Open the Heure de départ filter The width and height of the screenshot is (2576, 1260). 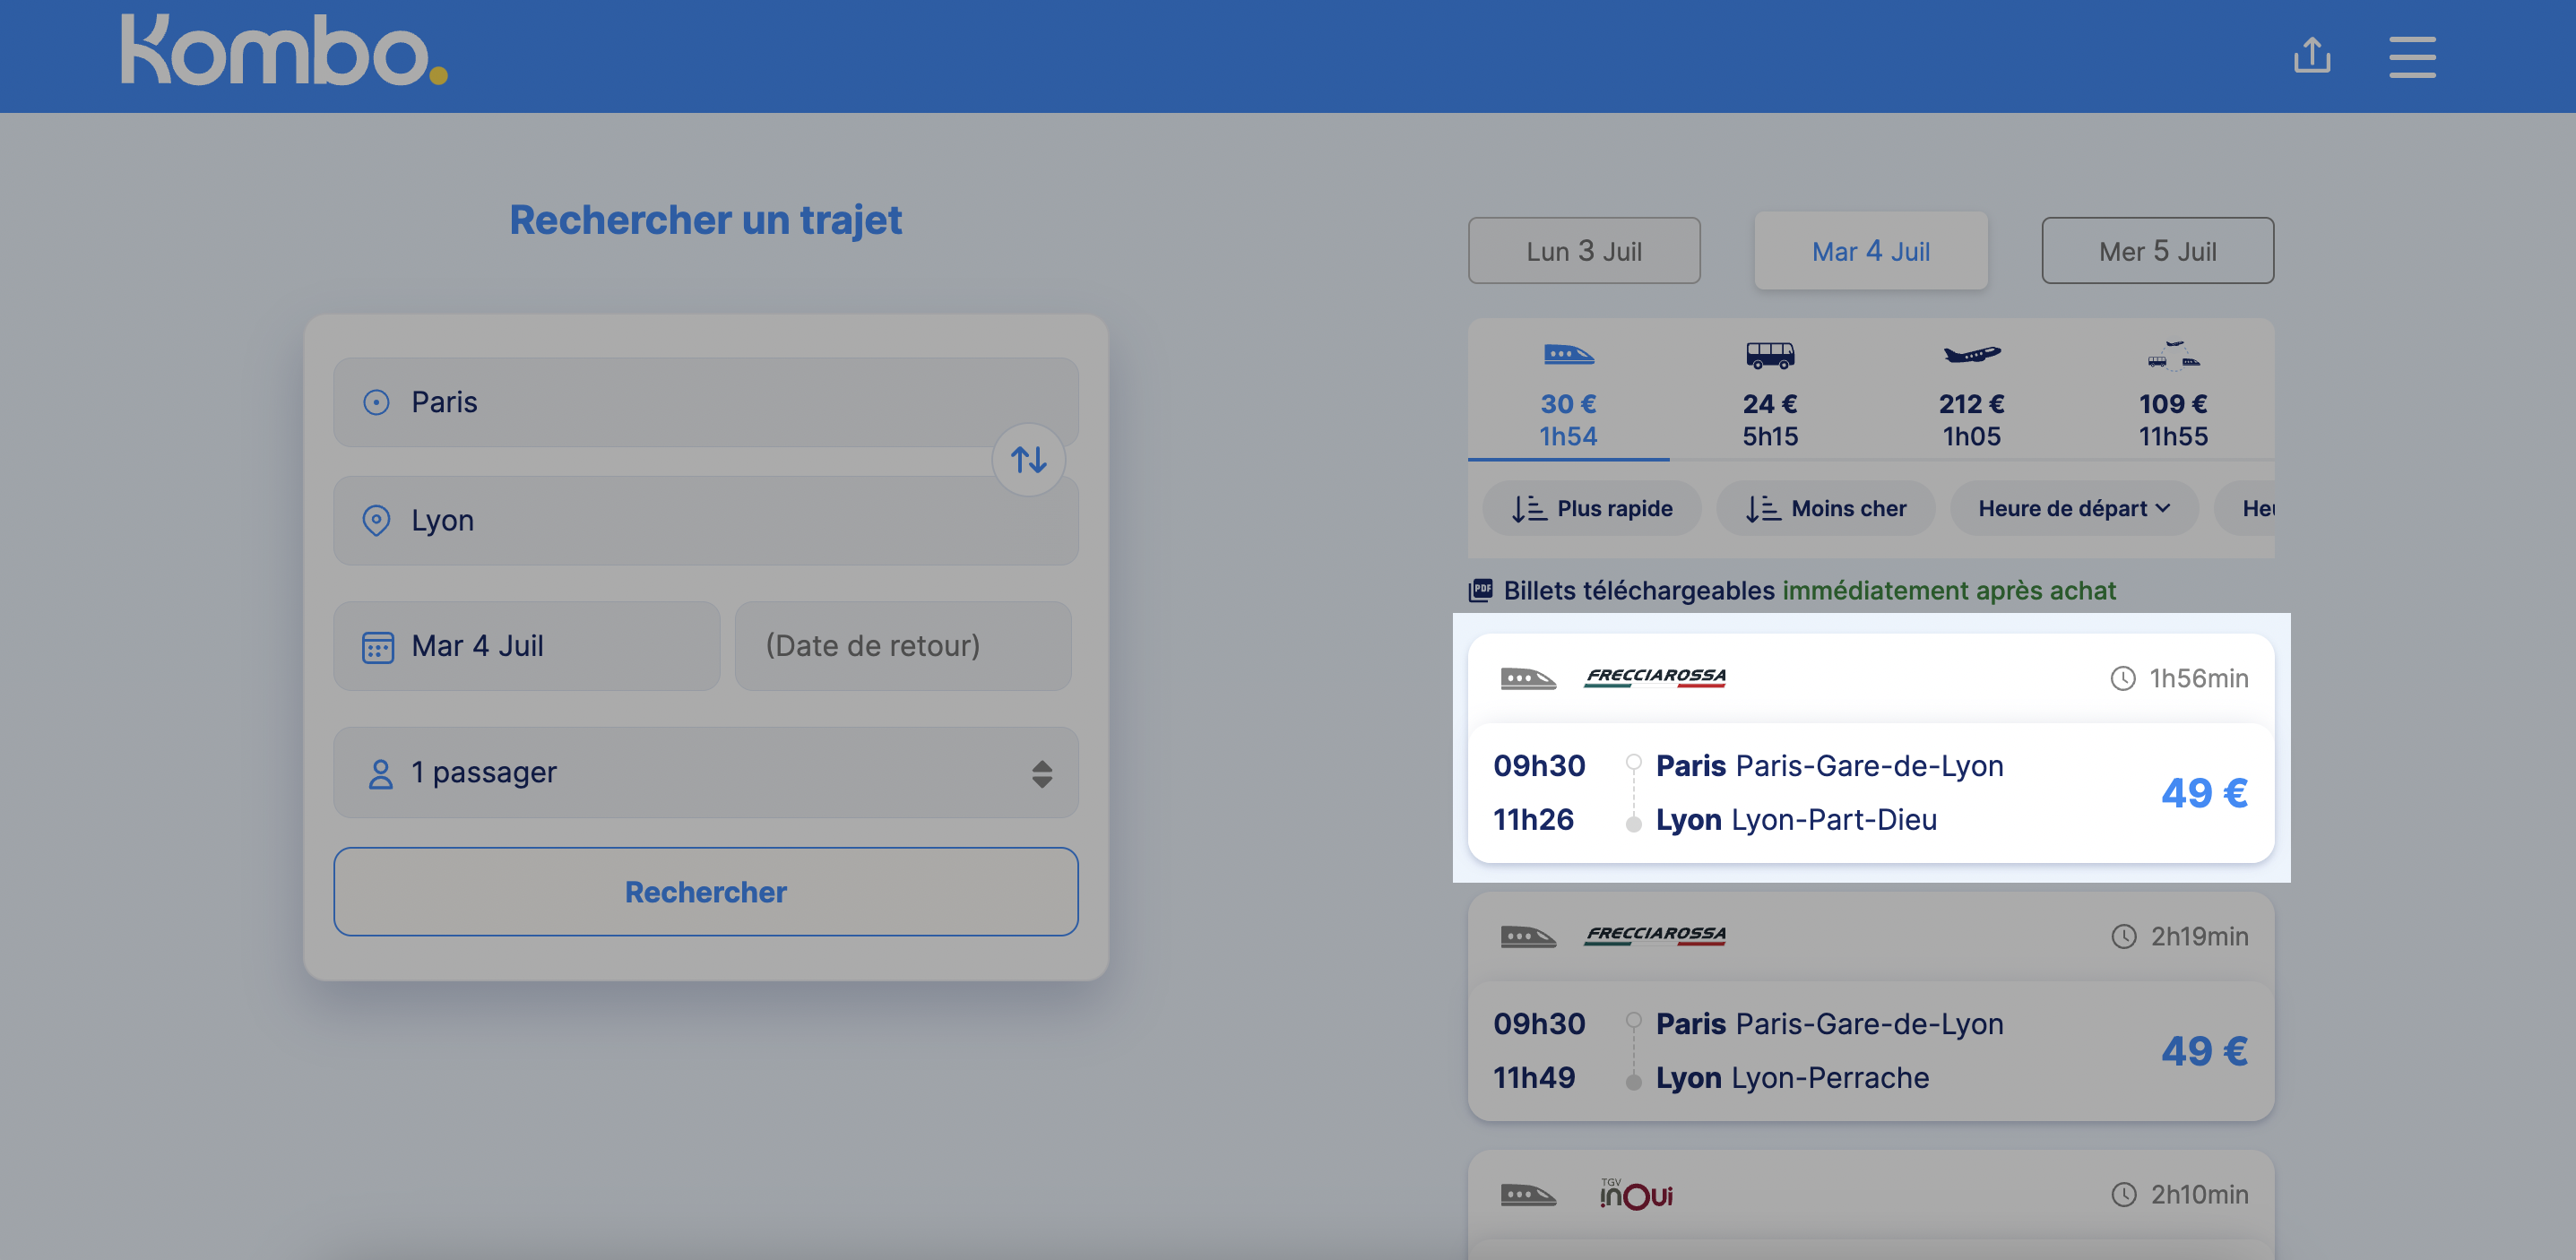pyautogui.click(x=2073, y=508)
